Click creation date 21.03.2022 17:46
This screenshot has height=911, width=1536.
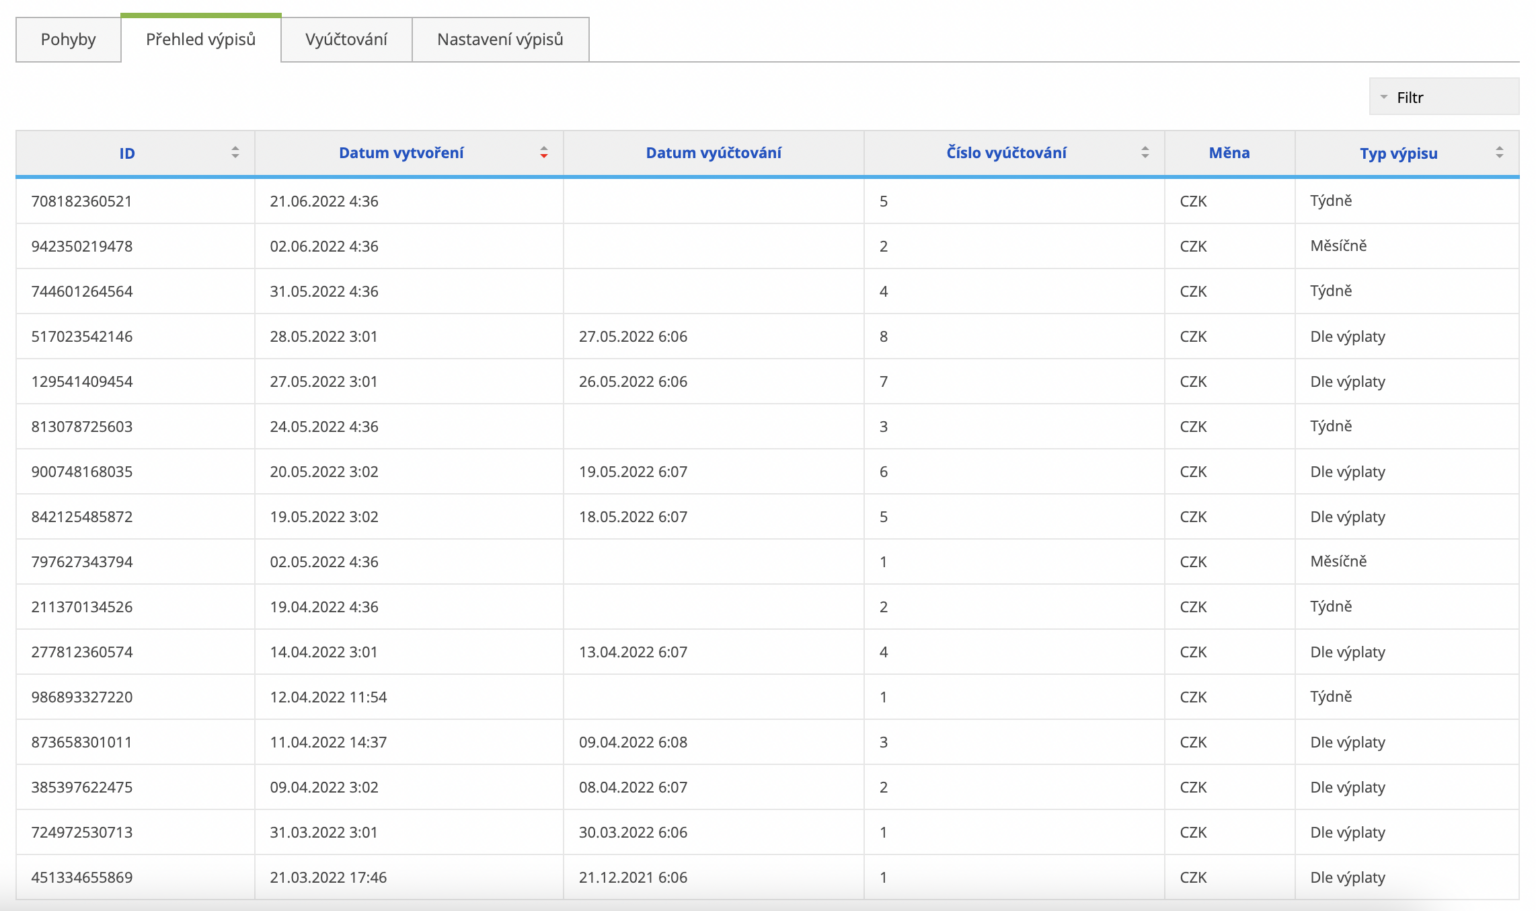click(328, 877)
